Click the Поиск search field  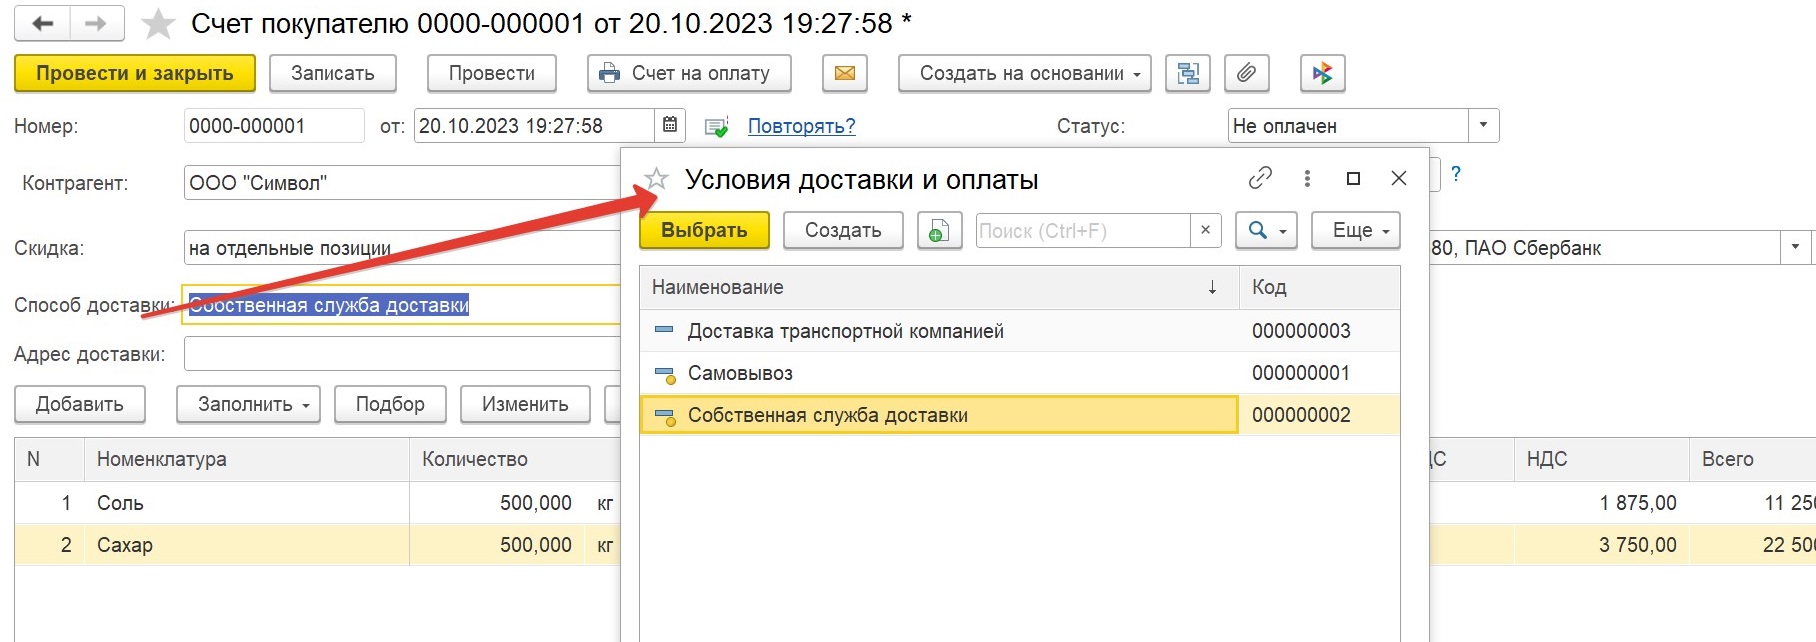coord(1083,231)
